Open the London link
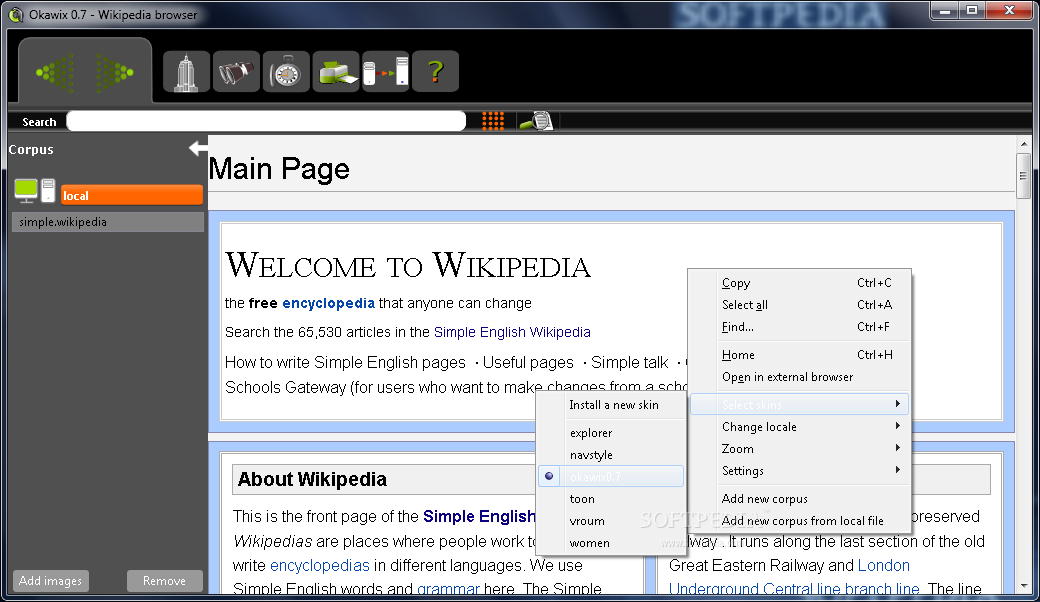 coord(883,565)
